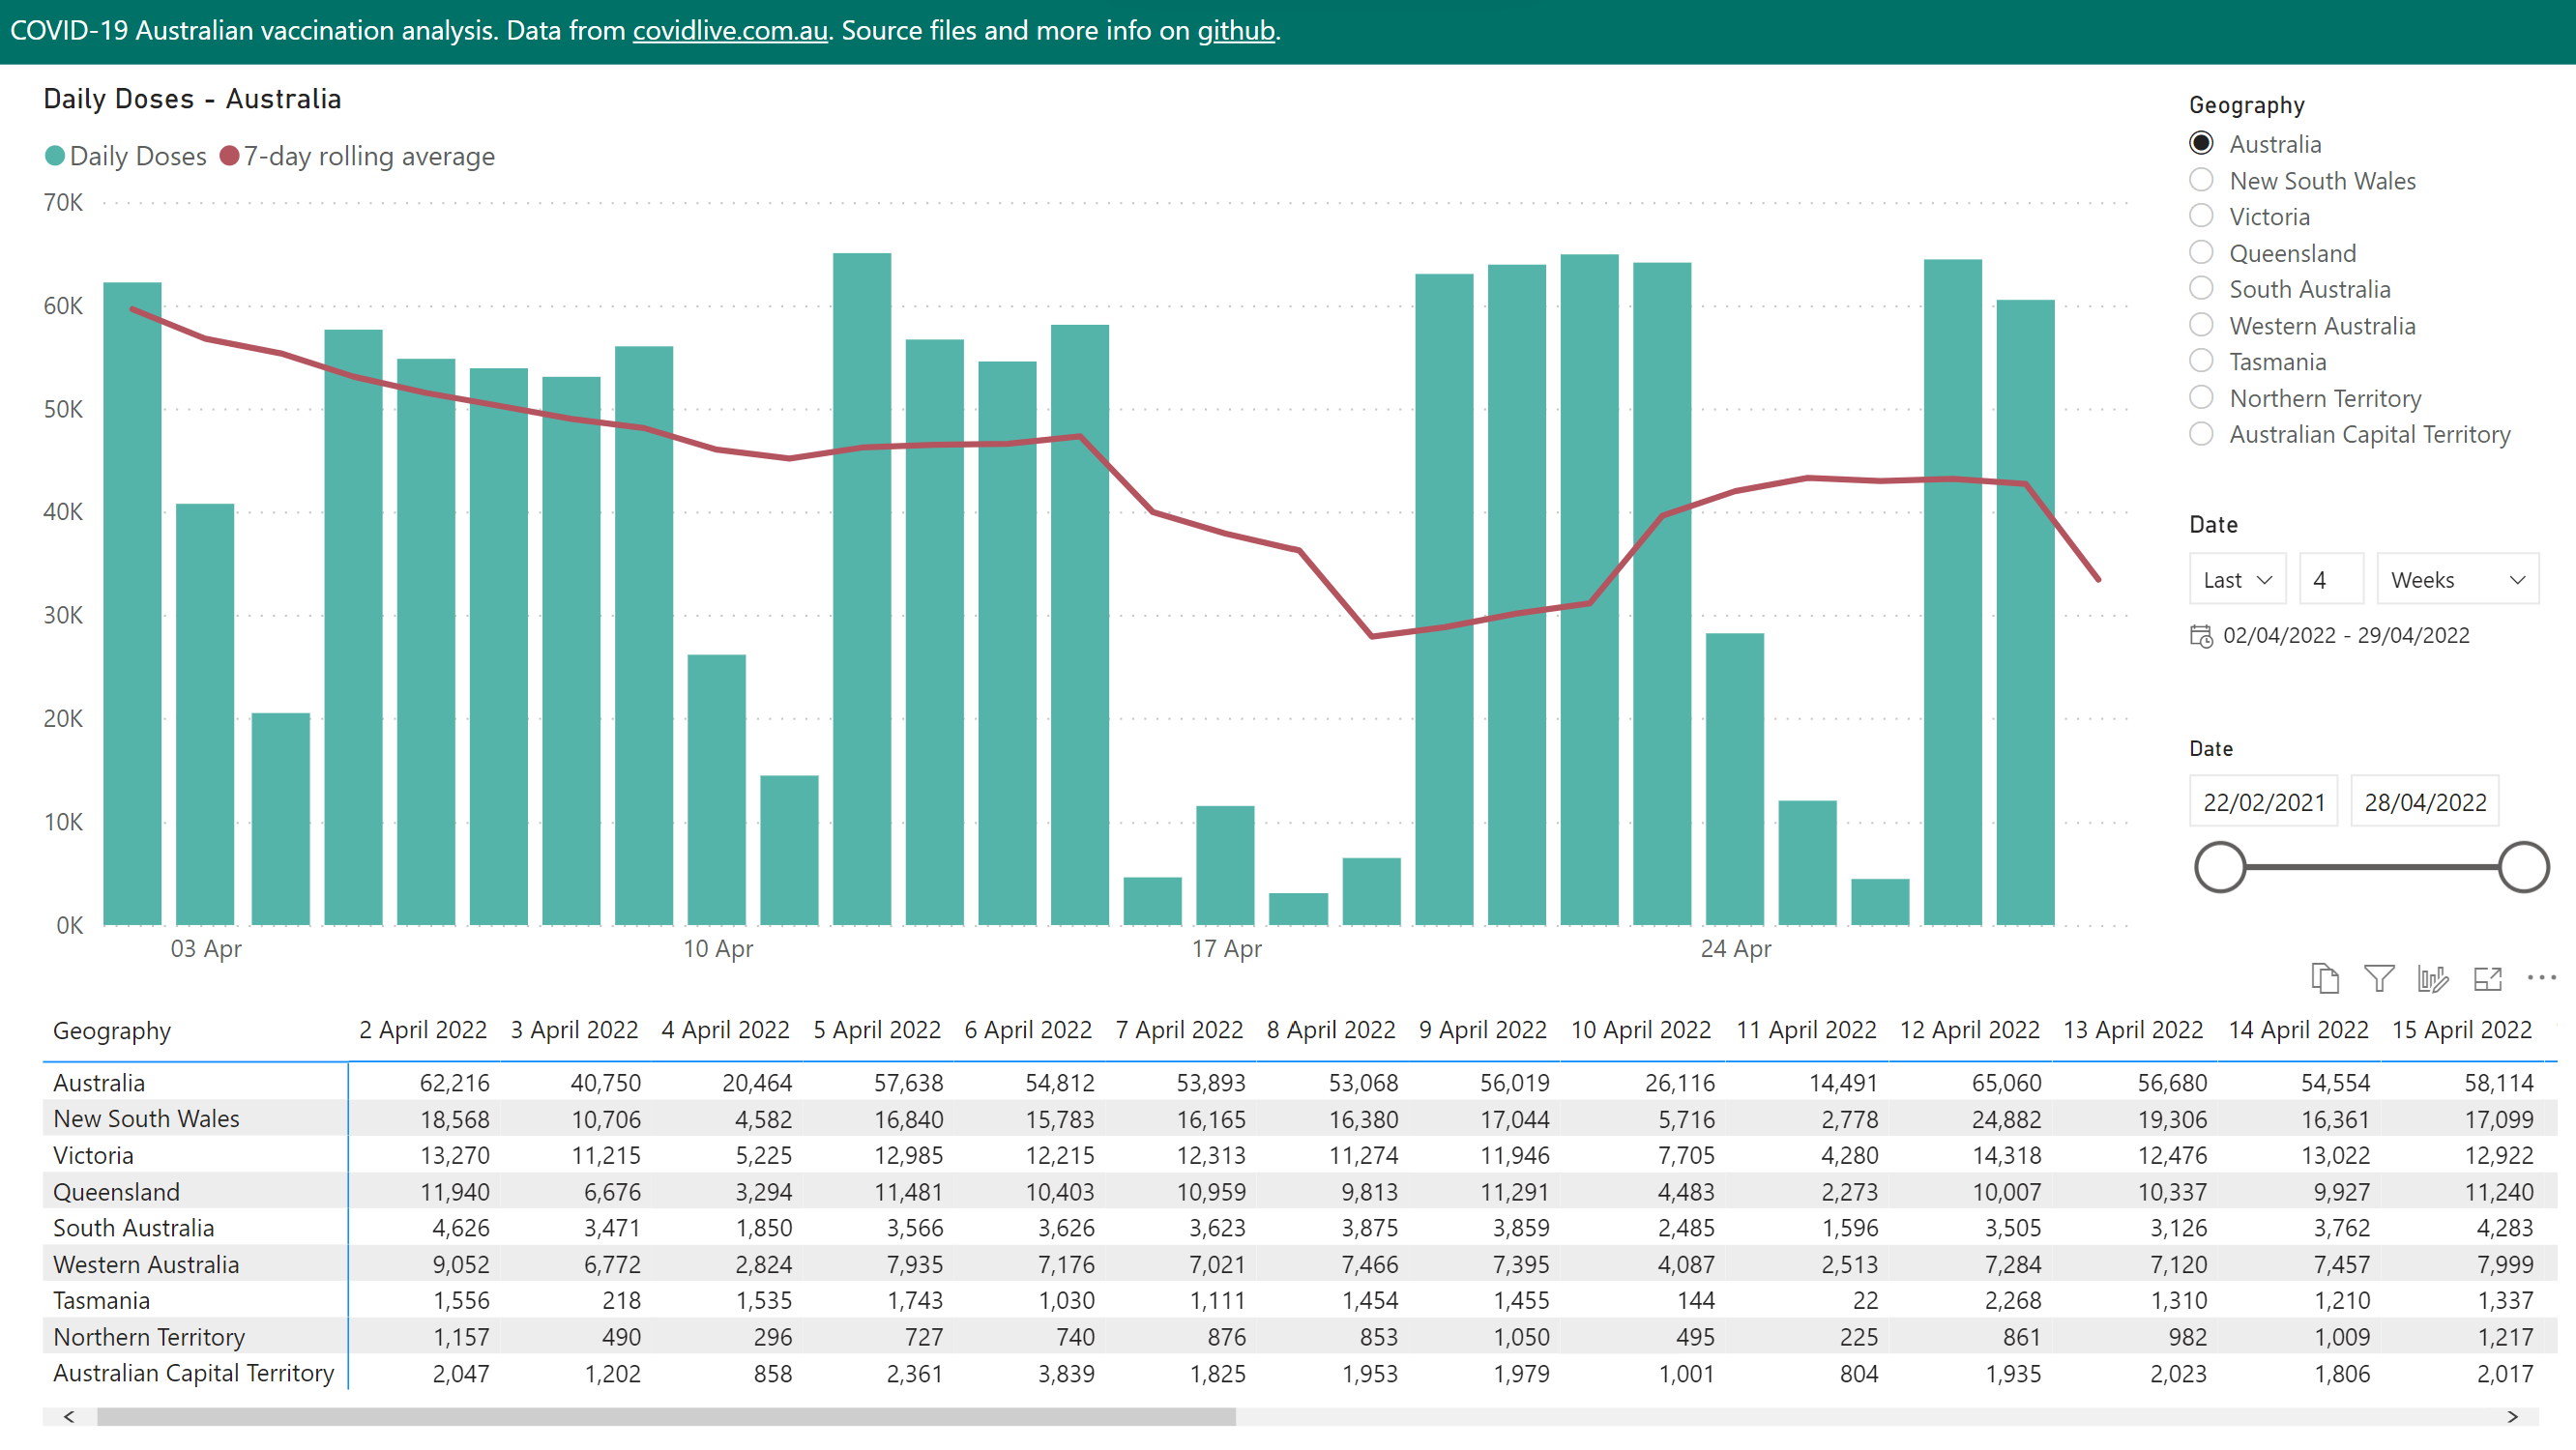This screenshot has height=1450, width=2576.
Task: Click the 24 Apr axis label
Action: coord(1735,949)
